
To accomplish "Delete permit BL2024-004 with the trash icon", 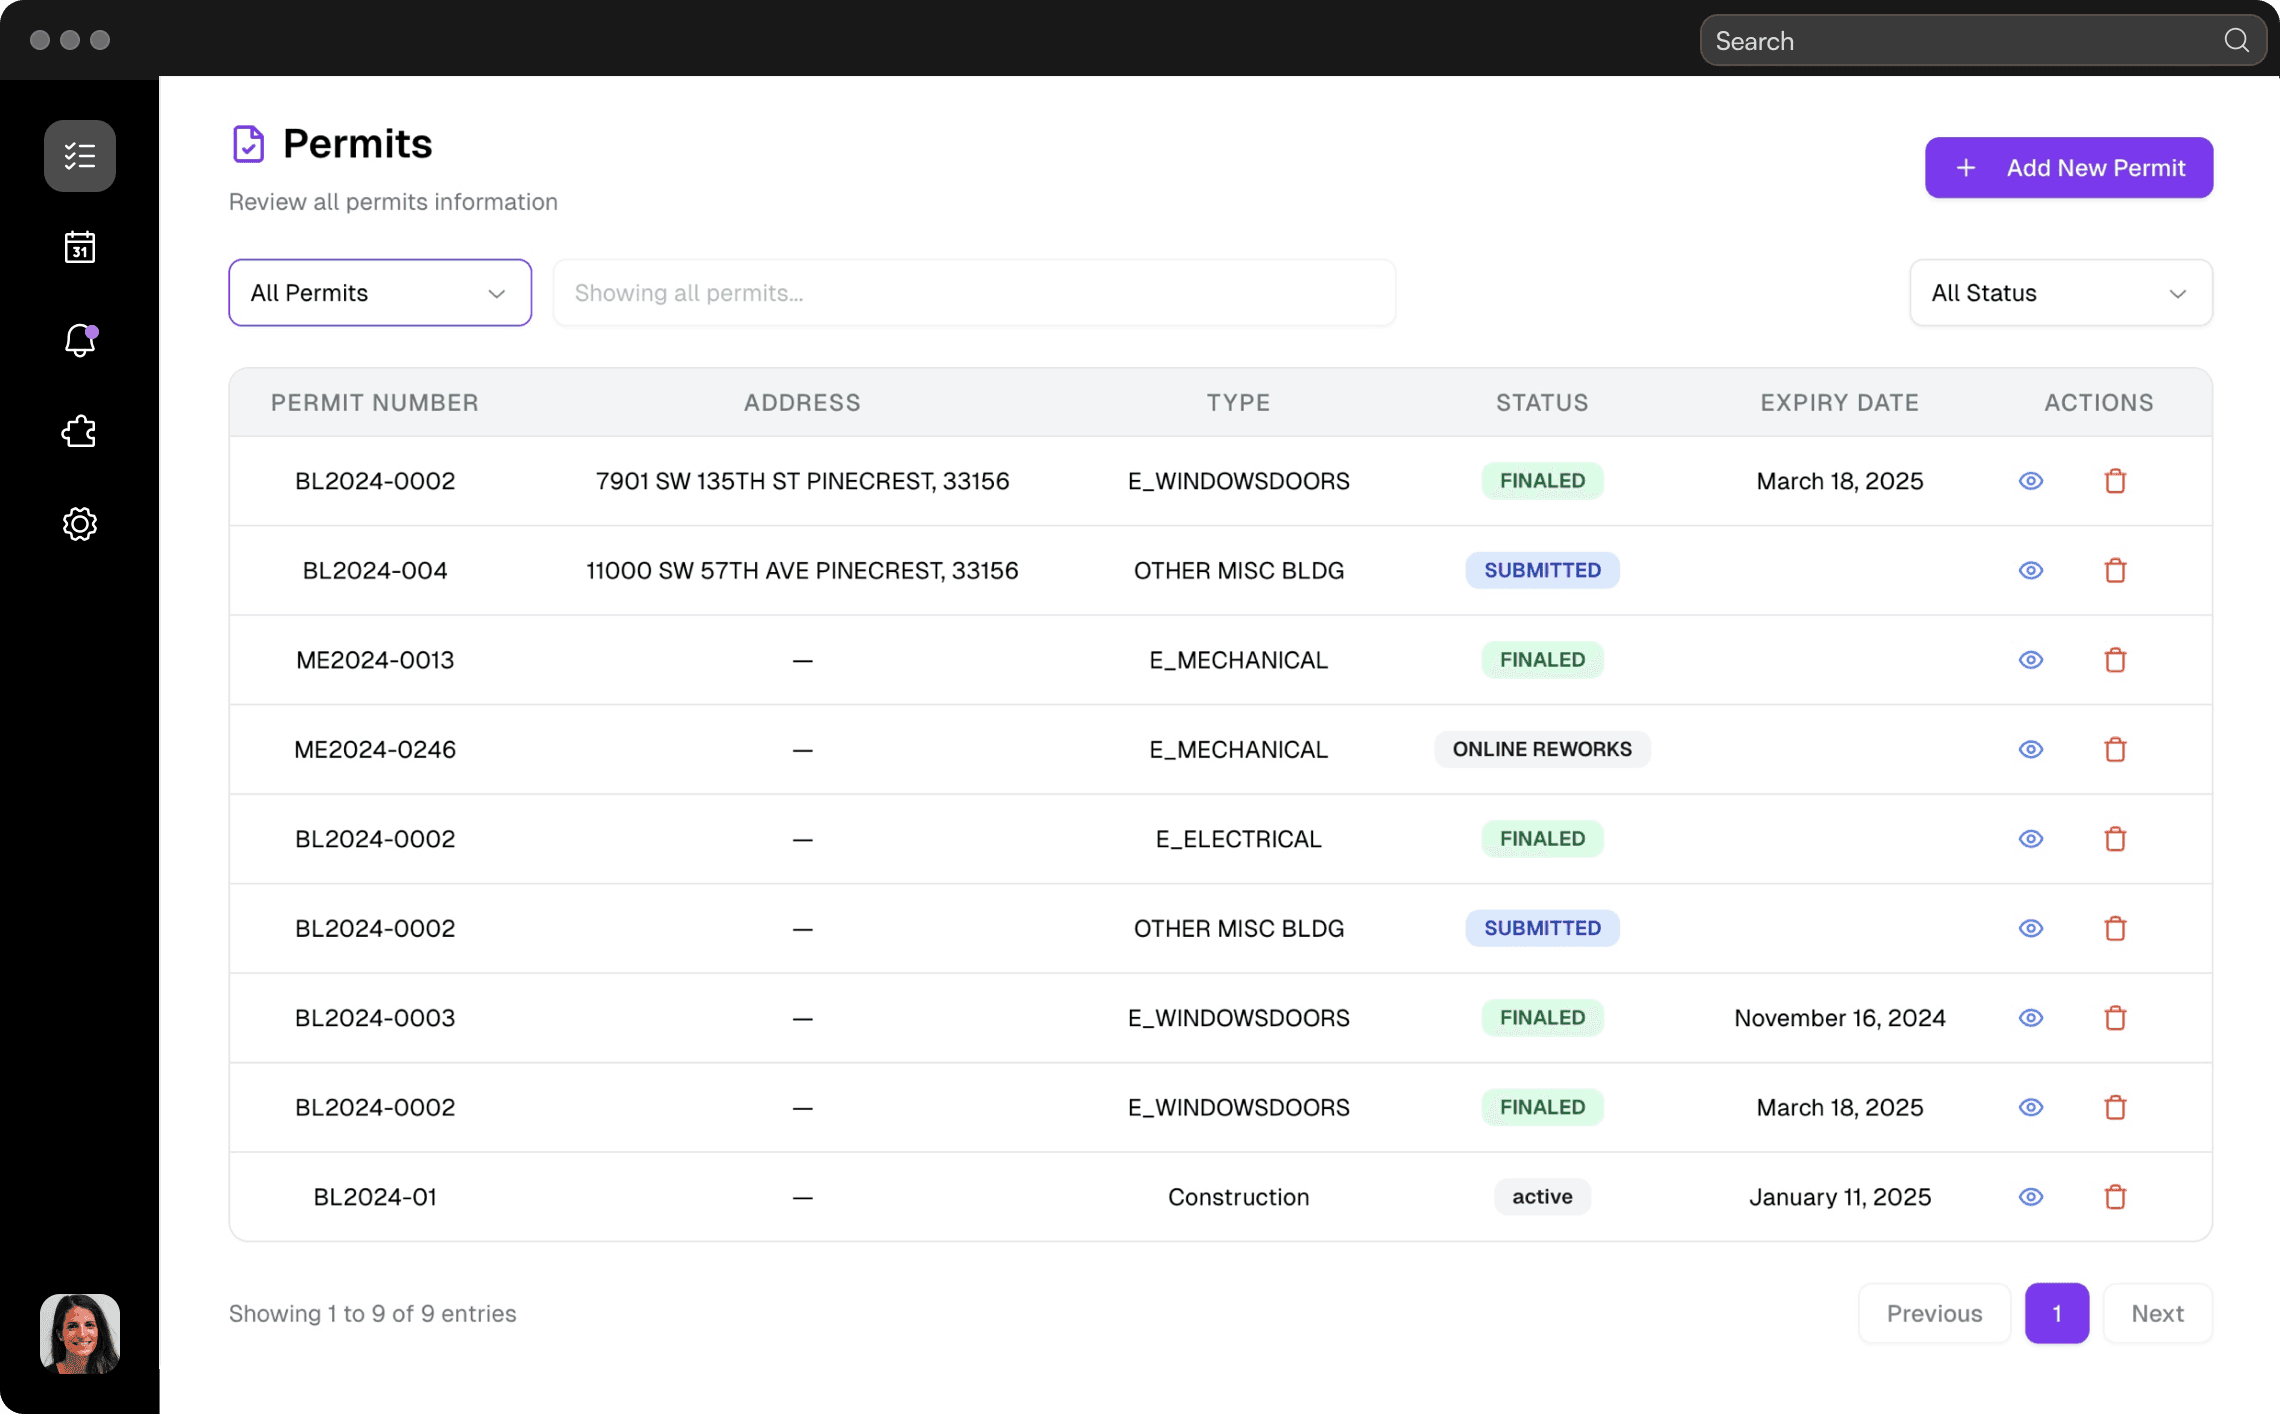I will tap(2115, 570).
